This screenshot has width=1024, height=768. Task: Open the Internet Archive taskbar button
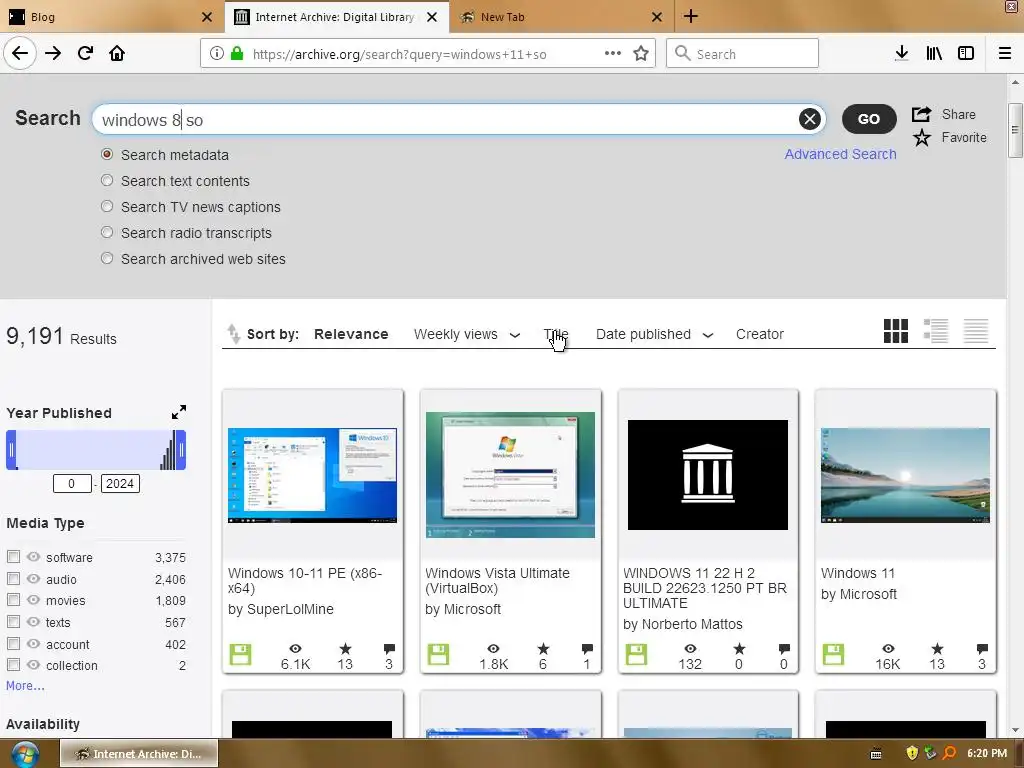click(138, 754)
